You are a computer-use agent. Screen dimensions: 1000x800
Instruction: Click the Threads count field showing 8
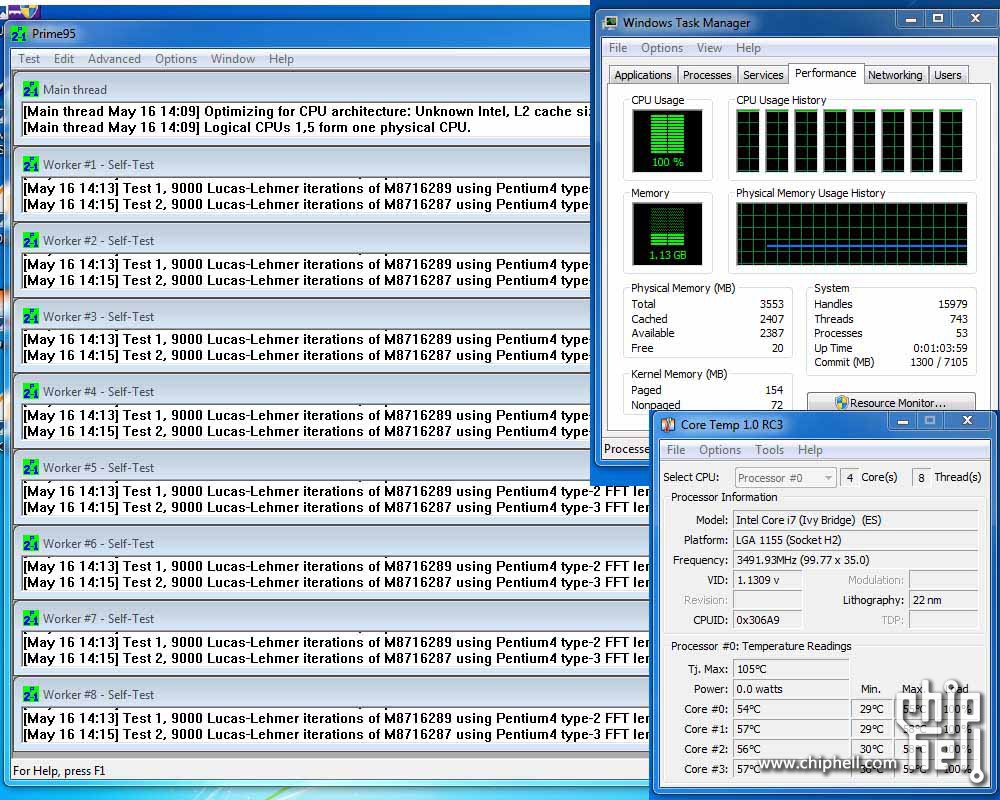coord(921,477)
